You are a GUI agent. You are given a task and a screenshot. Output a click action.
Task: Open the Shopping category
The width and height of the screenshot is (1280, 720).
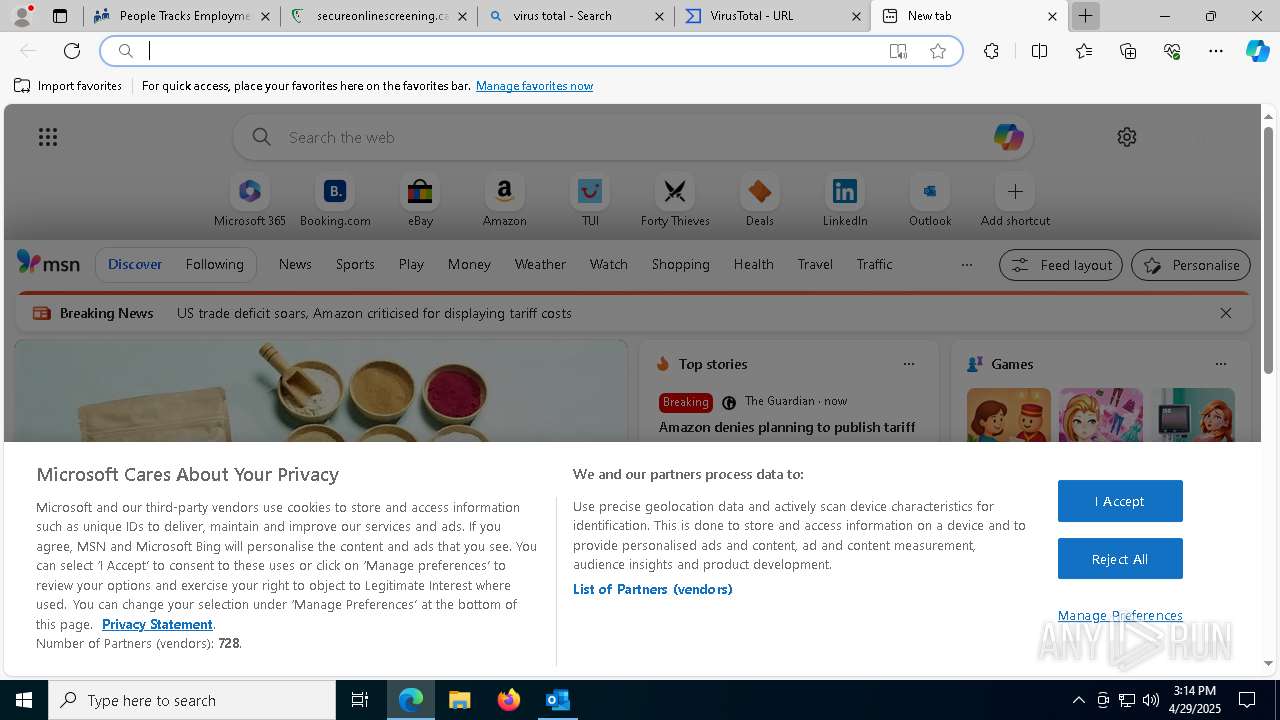(x=680, y=264)
